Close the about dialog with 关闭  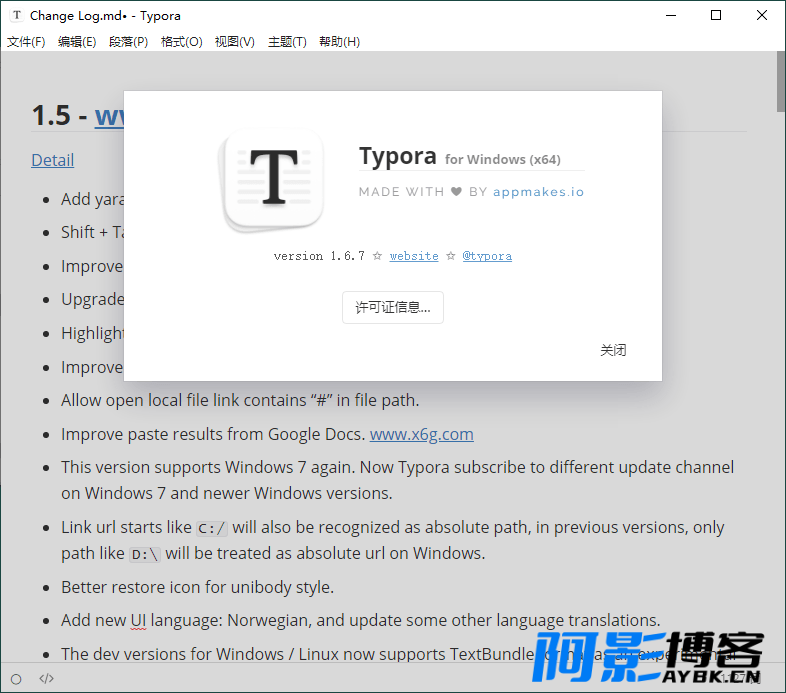613,350
